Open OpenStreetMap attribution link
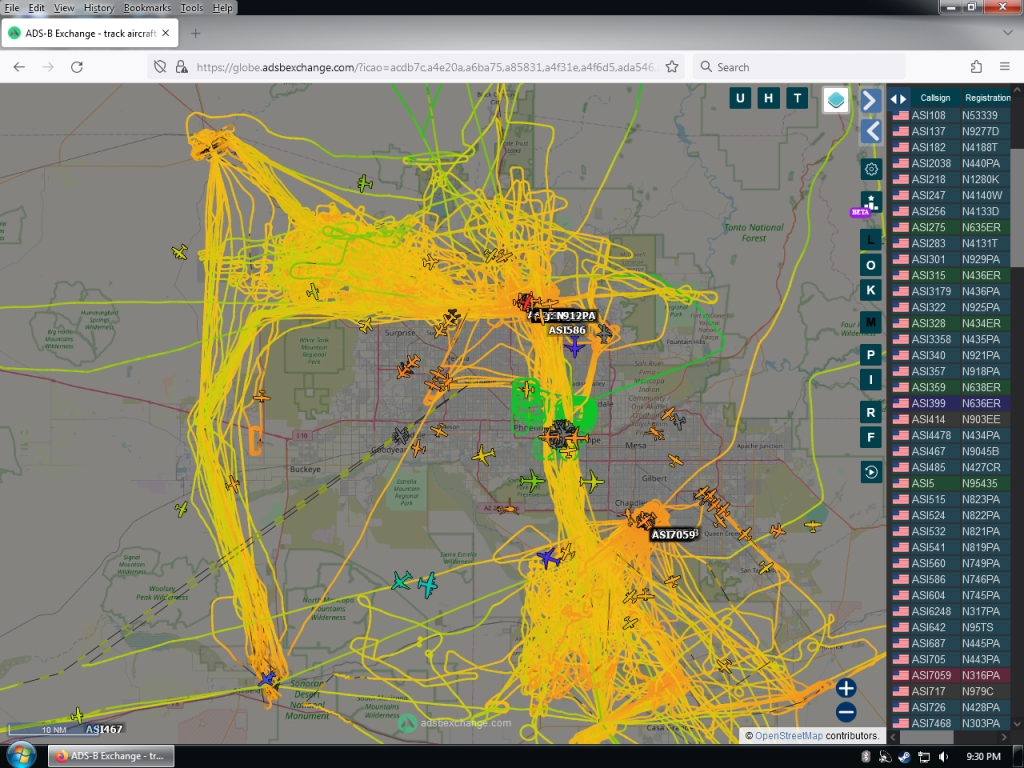 point(788,735)
